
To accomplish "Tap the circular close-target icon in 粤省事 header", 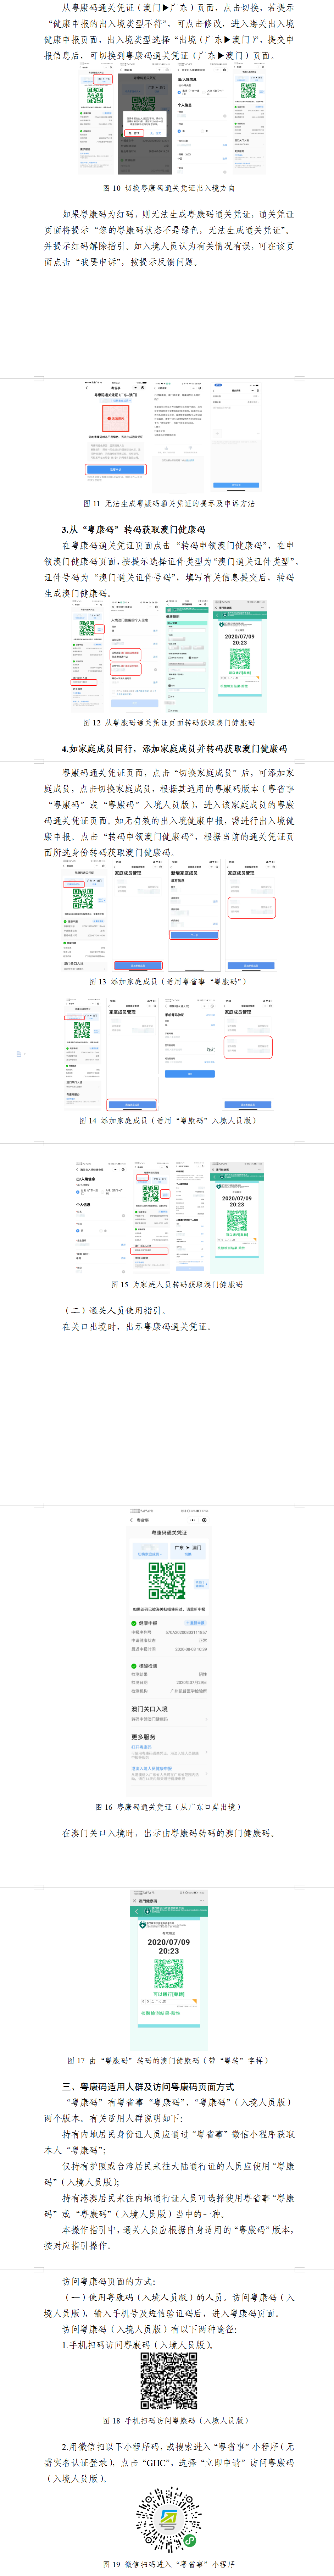I will [204, 1520].
